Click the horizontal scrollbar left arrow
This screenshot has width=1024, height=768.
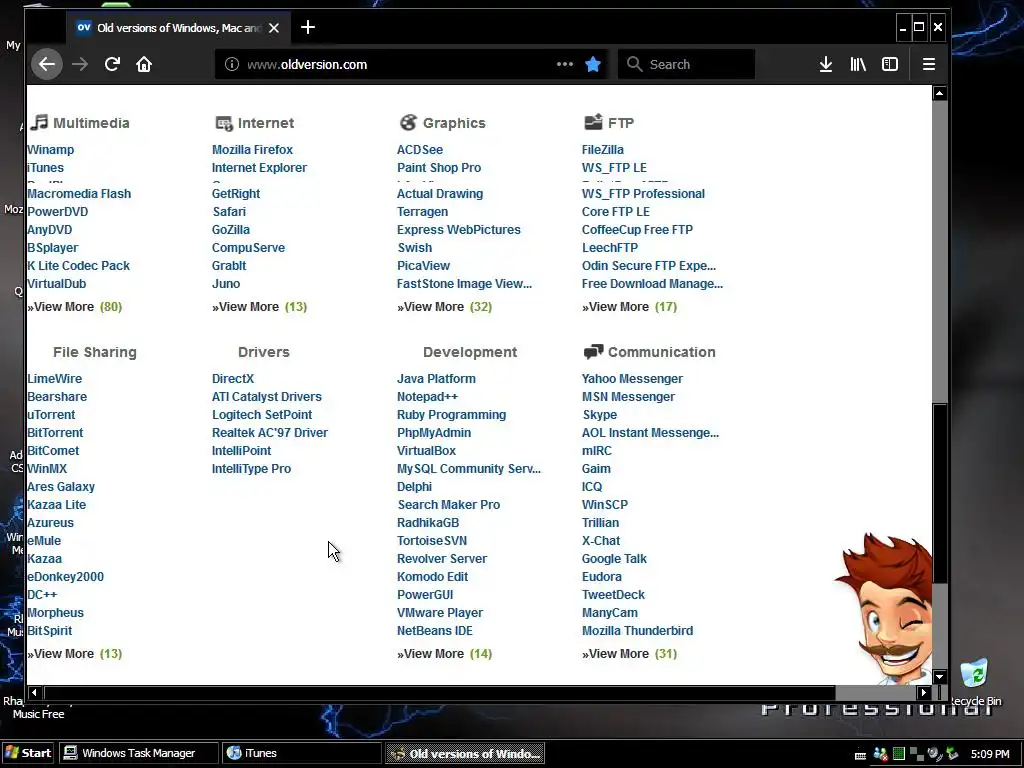[x=34, y=692]
